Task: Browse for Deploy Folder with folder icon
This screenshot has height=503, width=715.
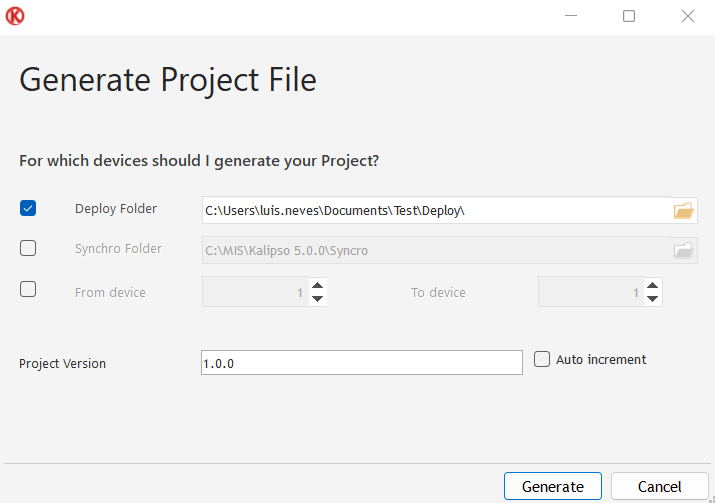Action: [683, 210]
